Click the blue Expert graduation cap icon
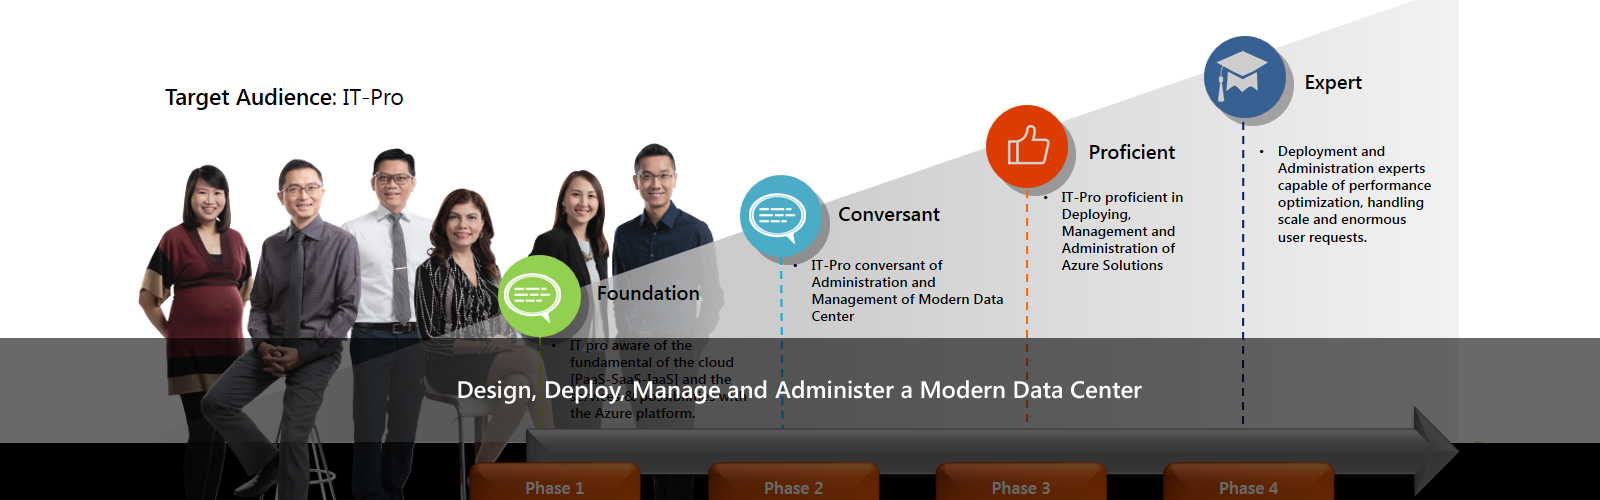The width and height of the screenshot is (1600, 500). [1245, 77]
